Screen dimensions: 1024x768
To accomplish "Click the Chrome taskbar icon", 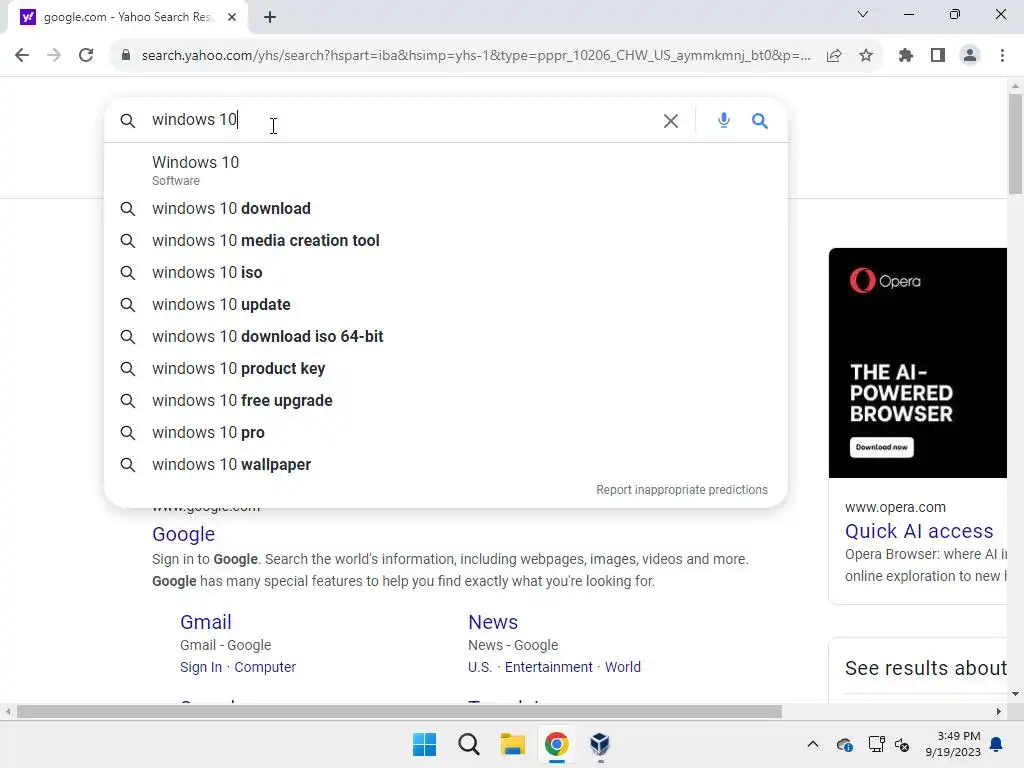I will [x=556, y=744].
